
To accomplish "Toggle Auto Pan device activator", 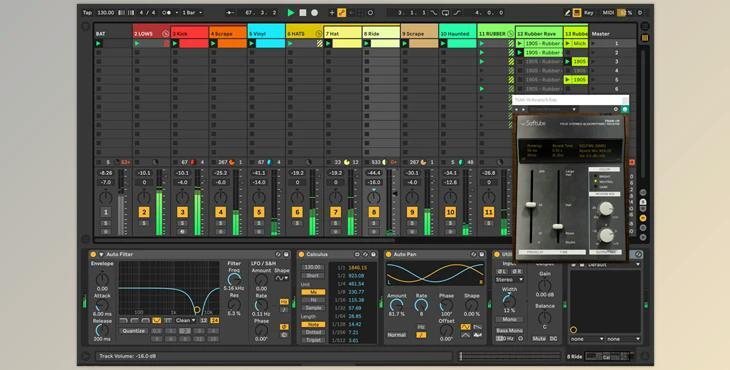I will point(388,255).
